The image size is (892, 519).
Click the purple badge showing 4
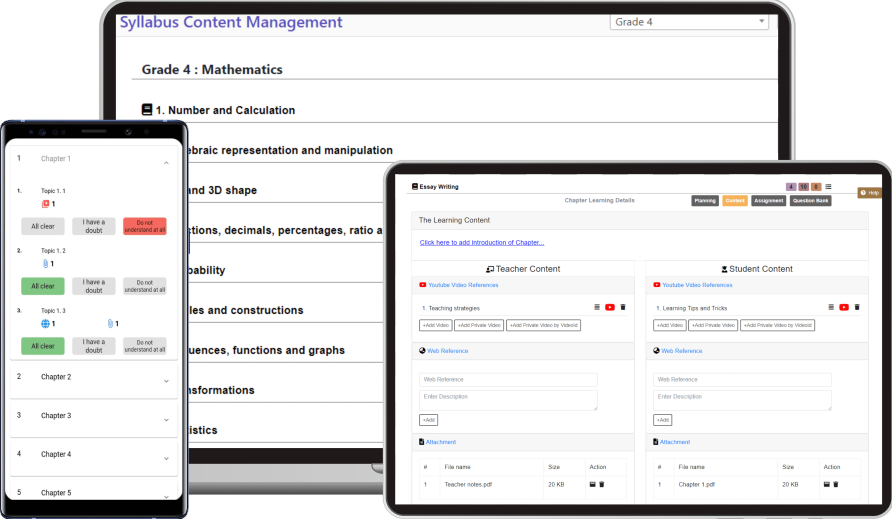[x=791, y=187]
